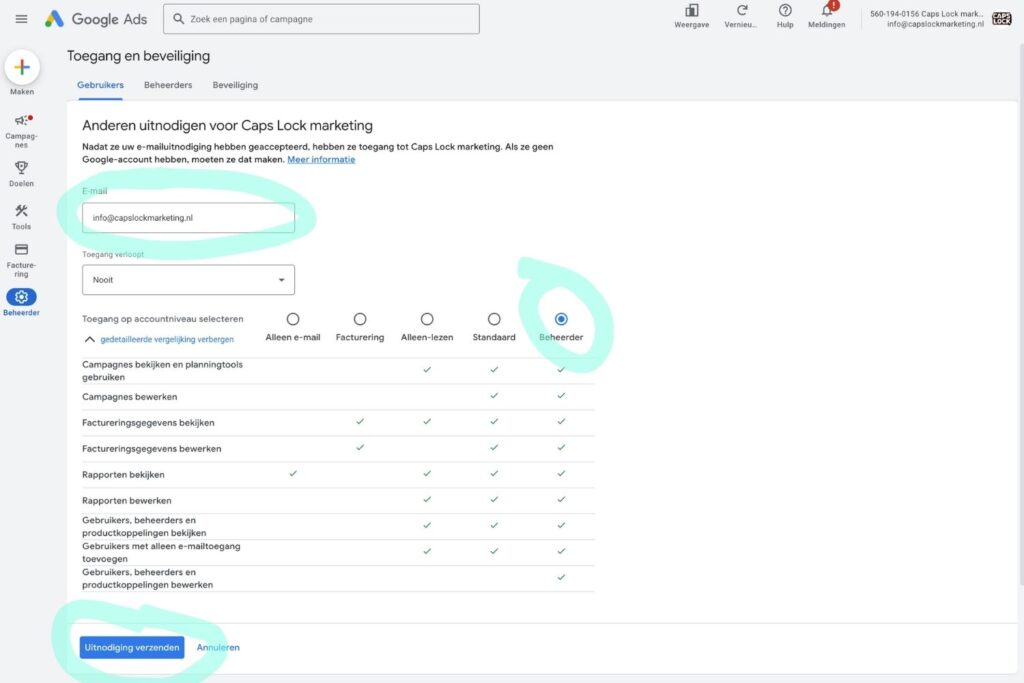Click the Factureringsgegevens bewerken row label
The image size is (1024, 683).
tap(152, 449)
